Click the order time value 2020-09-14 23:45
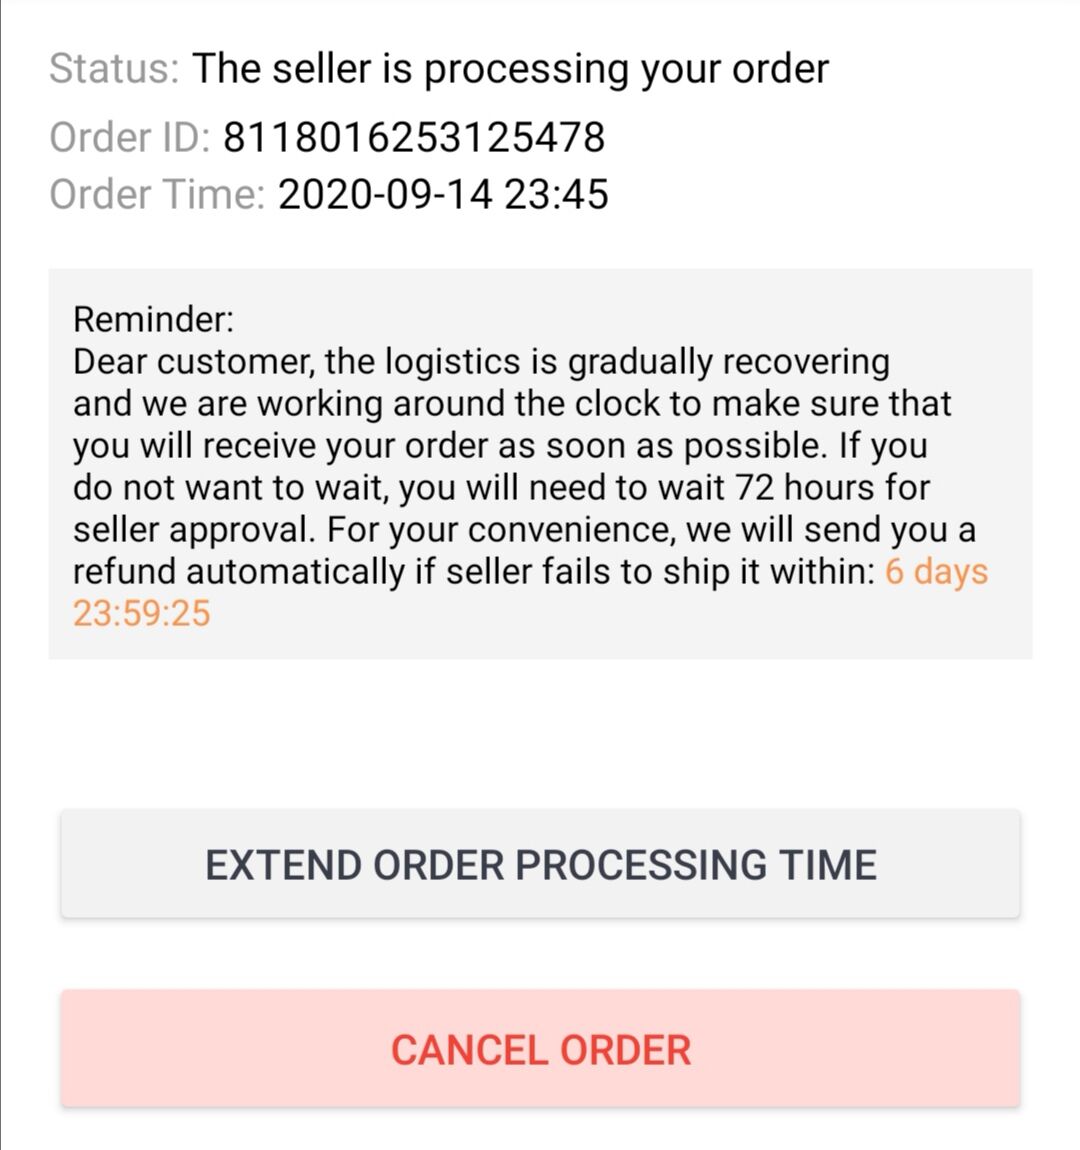This screenshot has height=1150, width=1080. point(443,194)
